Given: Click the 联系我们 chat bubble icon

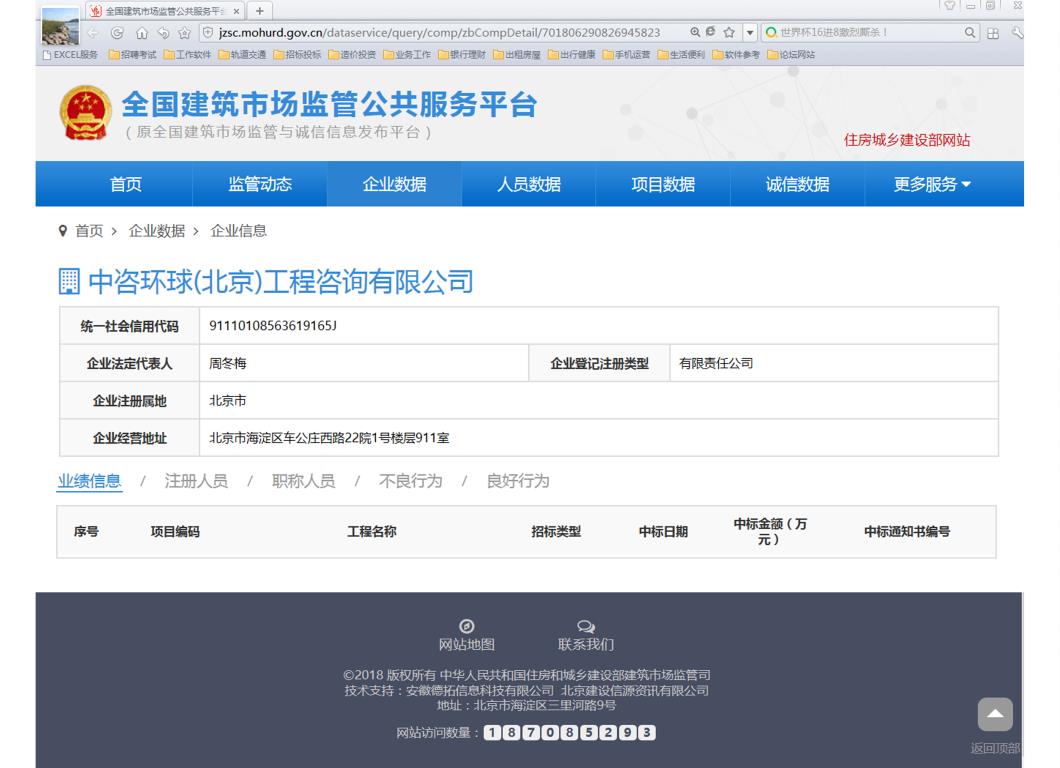Looking at the screenshot, I should pyautogui.click(x=586, y=627).
